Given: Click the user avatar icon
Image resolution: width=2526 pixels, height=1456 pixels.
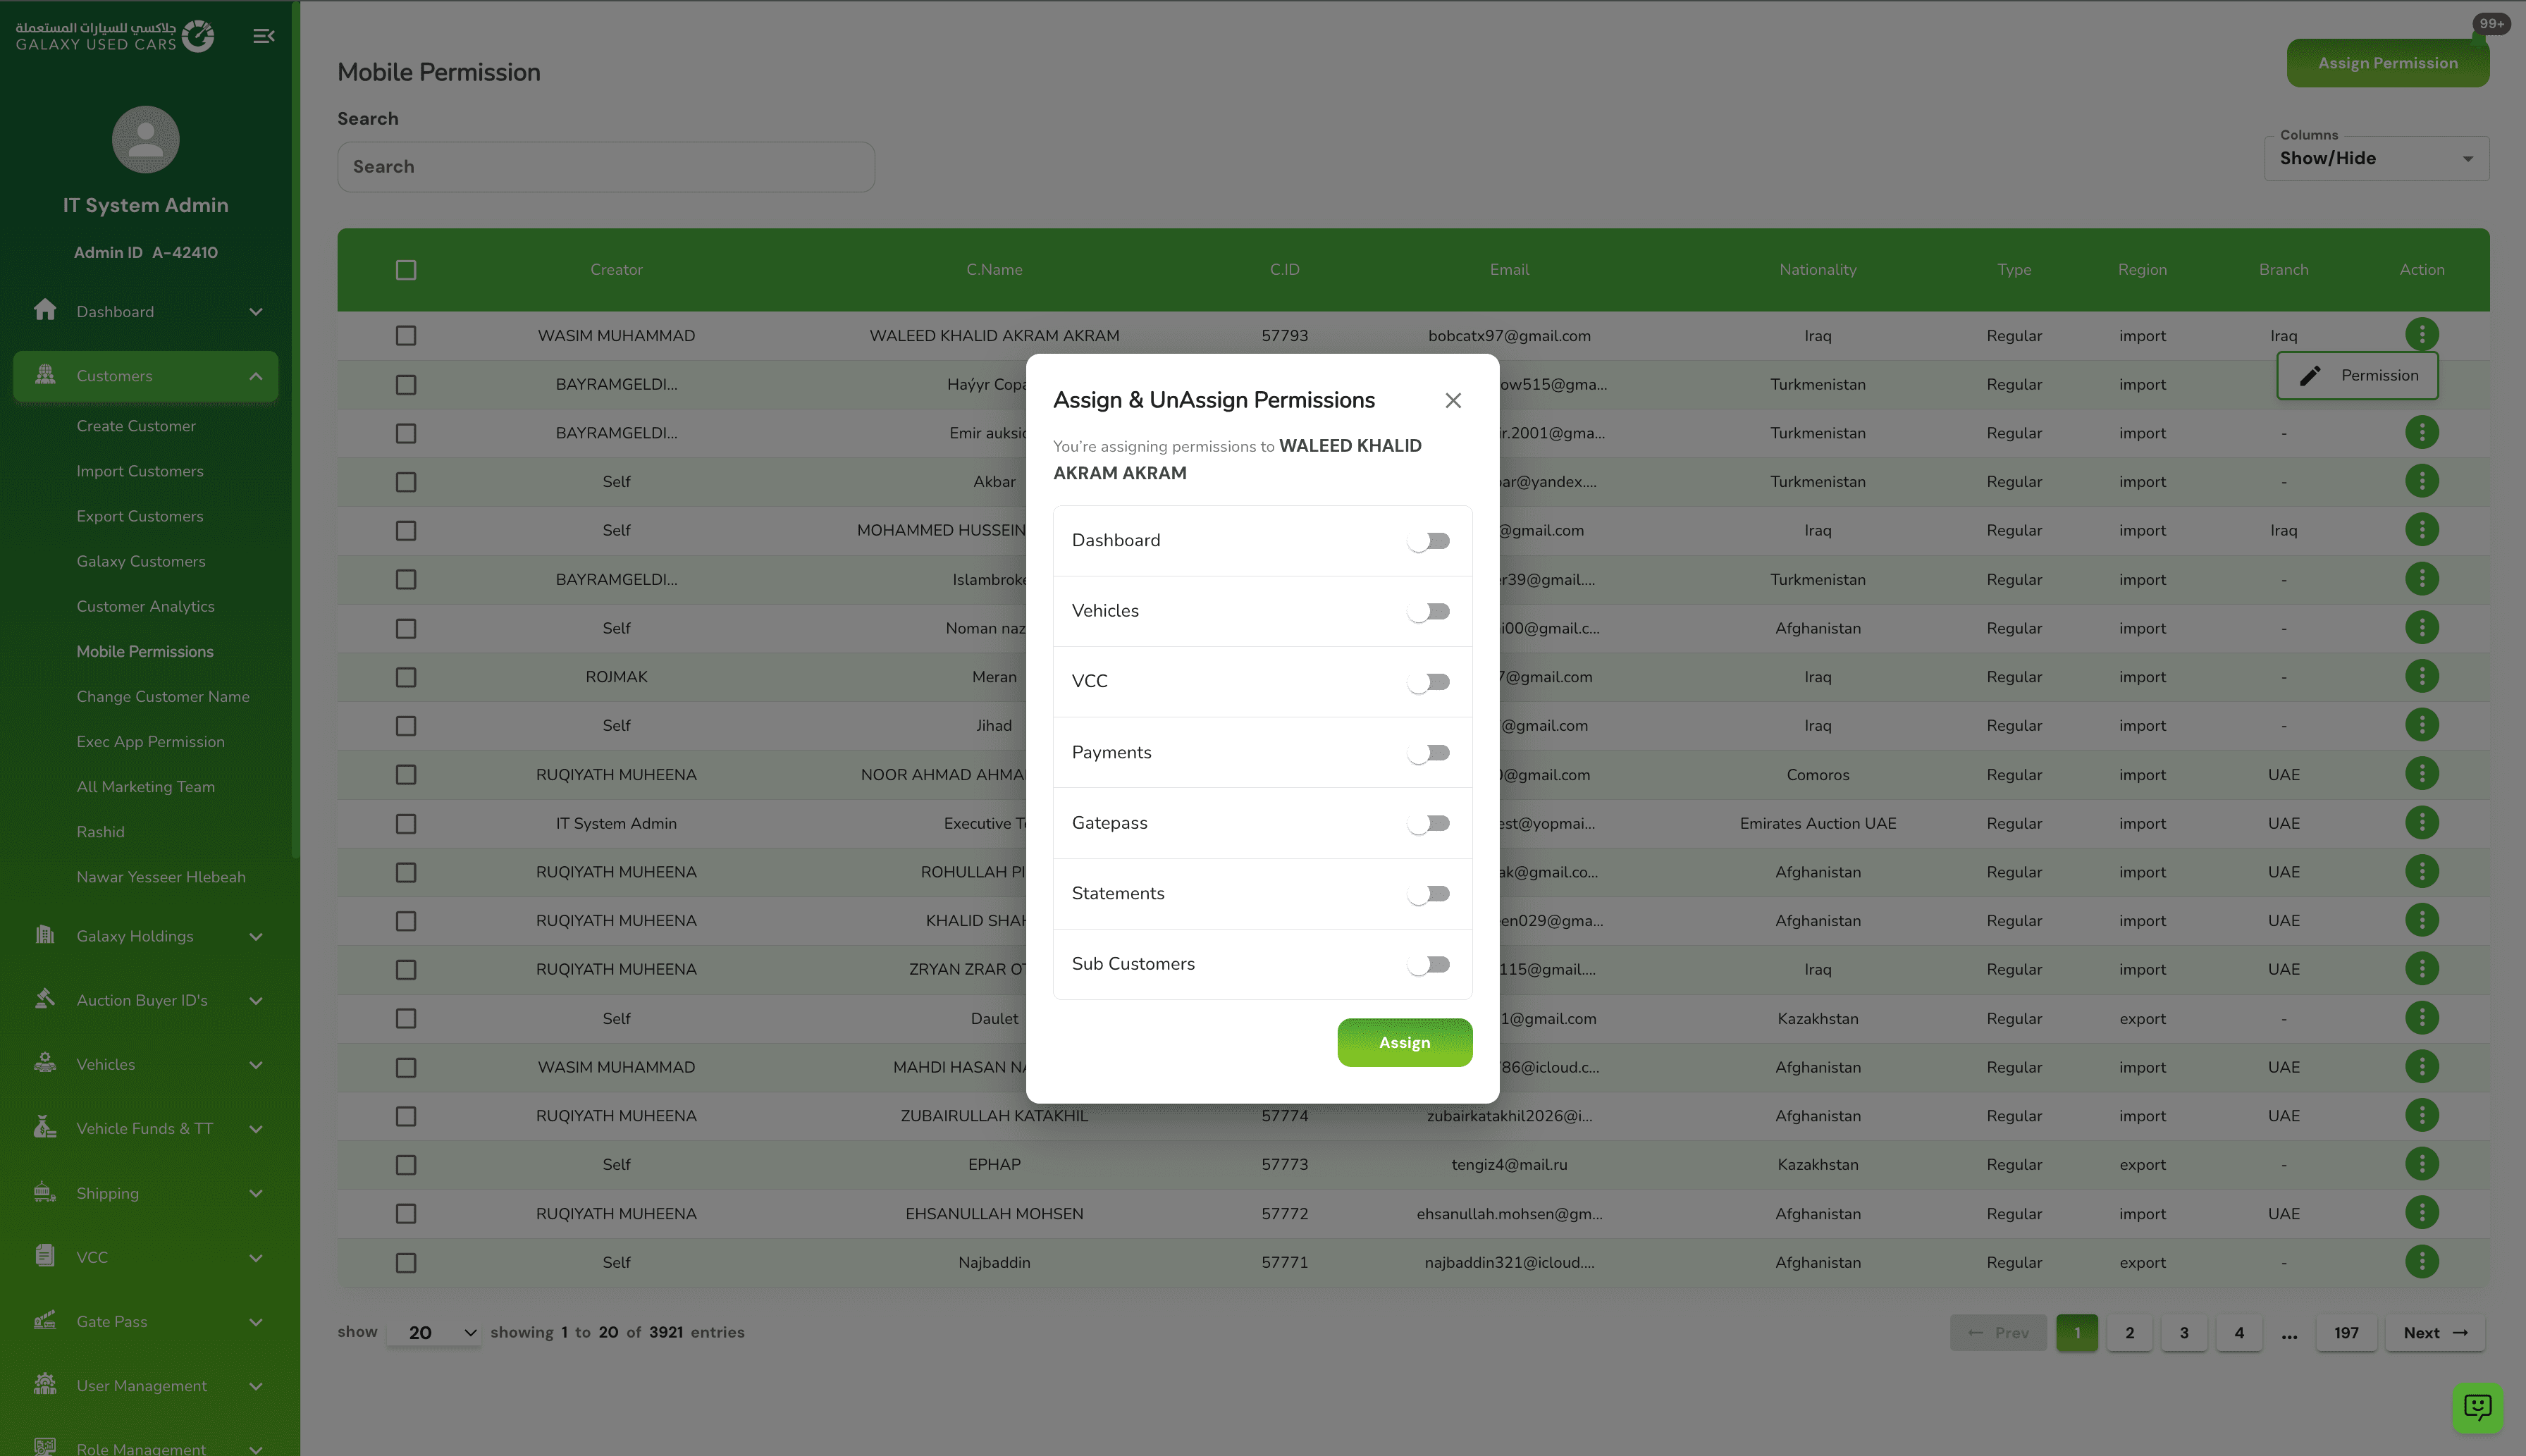Looking at the screenshot, I should (146, 139).
